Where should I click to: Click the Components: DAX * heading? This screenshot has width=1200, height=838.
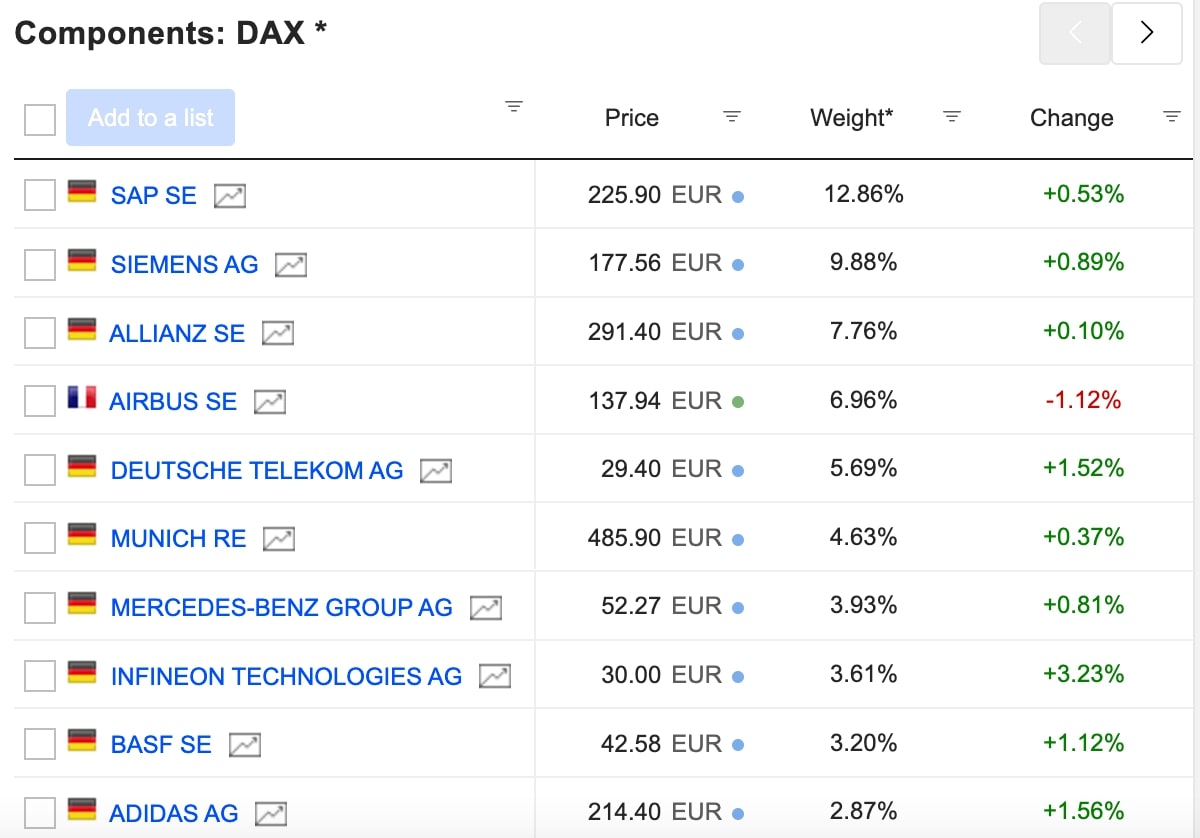point(171,33)
